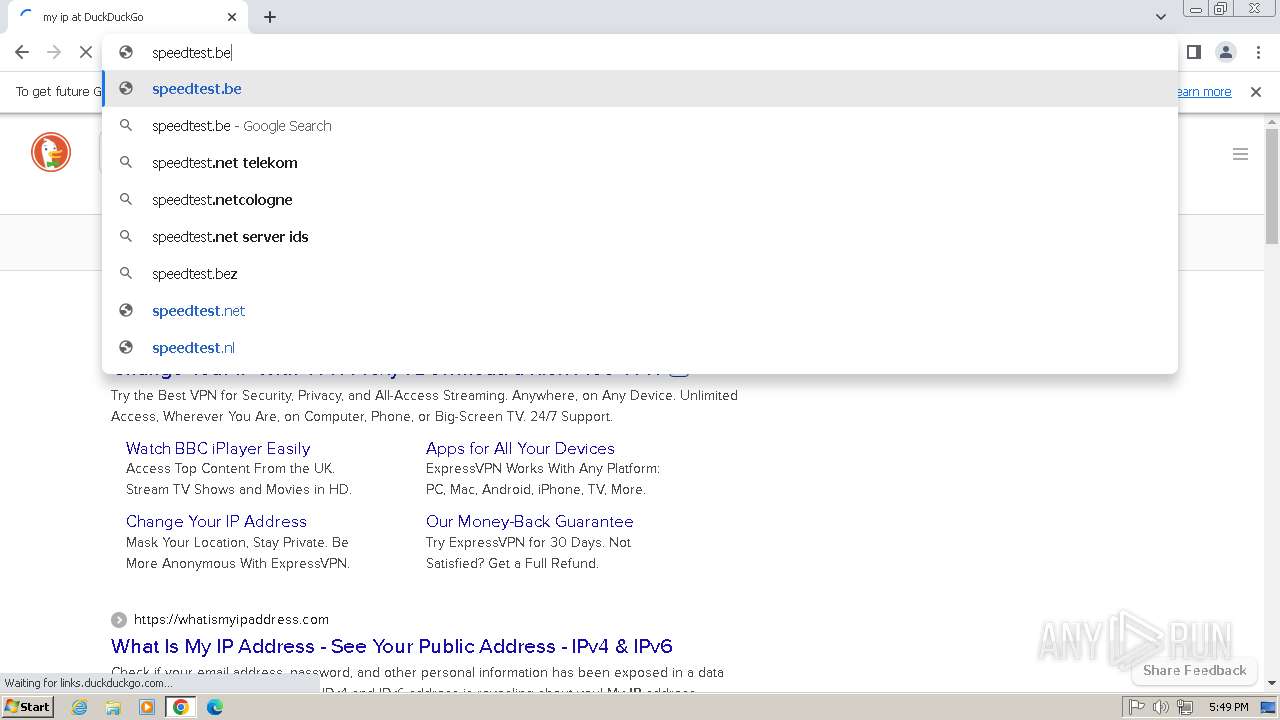Click the scrollbar down arrow
1280x720 pixels.
(1272, 683)
